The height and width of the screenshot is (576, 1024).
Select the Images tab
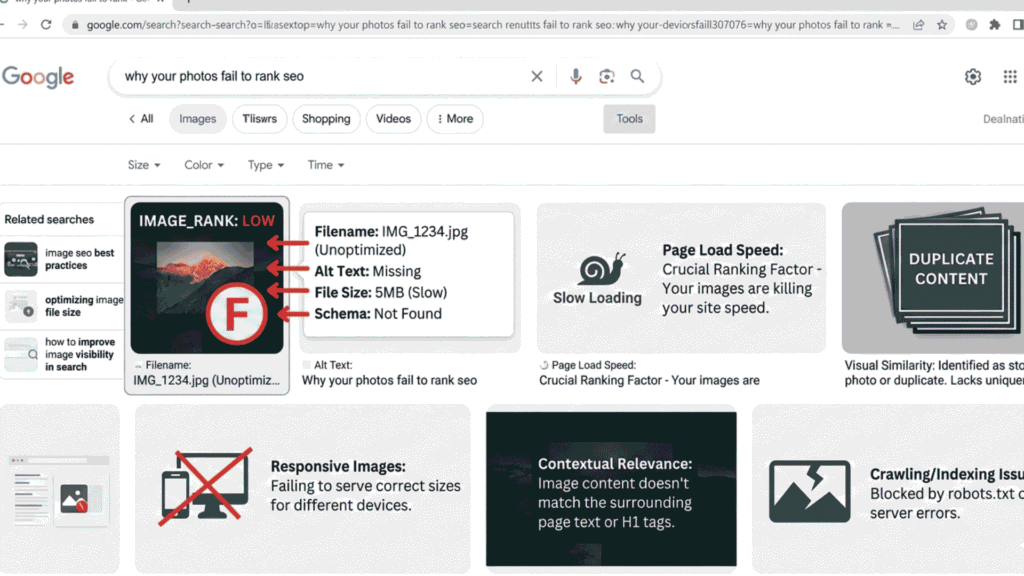tap(198, 119)
